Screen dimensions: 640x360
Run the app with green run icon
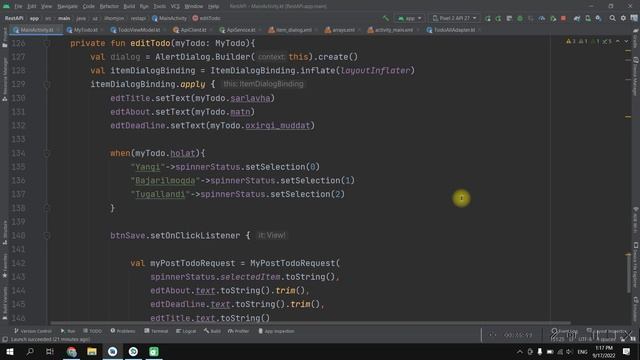[x=487, y=18]
